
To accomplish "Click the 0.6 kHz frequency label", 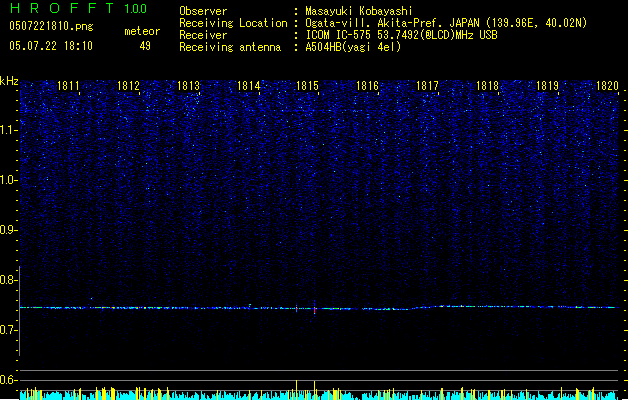I will [x=9, y=380].
